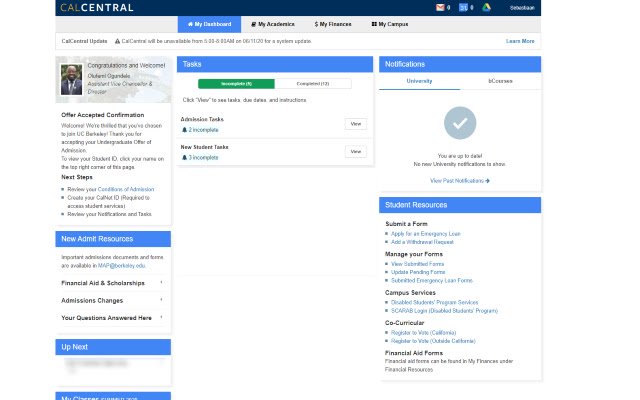Expand Admissions Changes
This screenshot has height=400, width=640.
pyautogui.click(x=113, y=300)
